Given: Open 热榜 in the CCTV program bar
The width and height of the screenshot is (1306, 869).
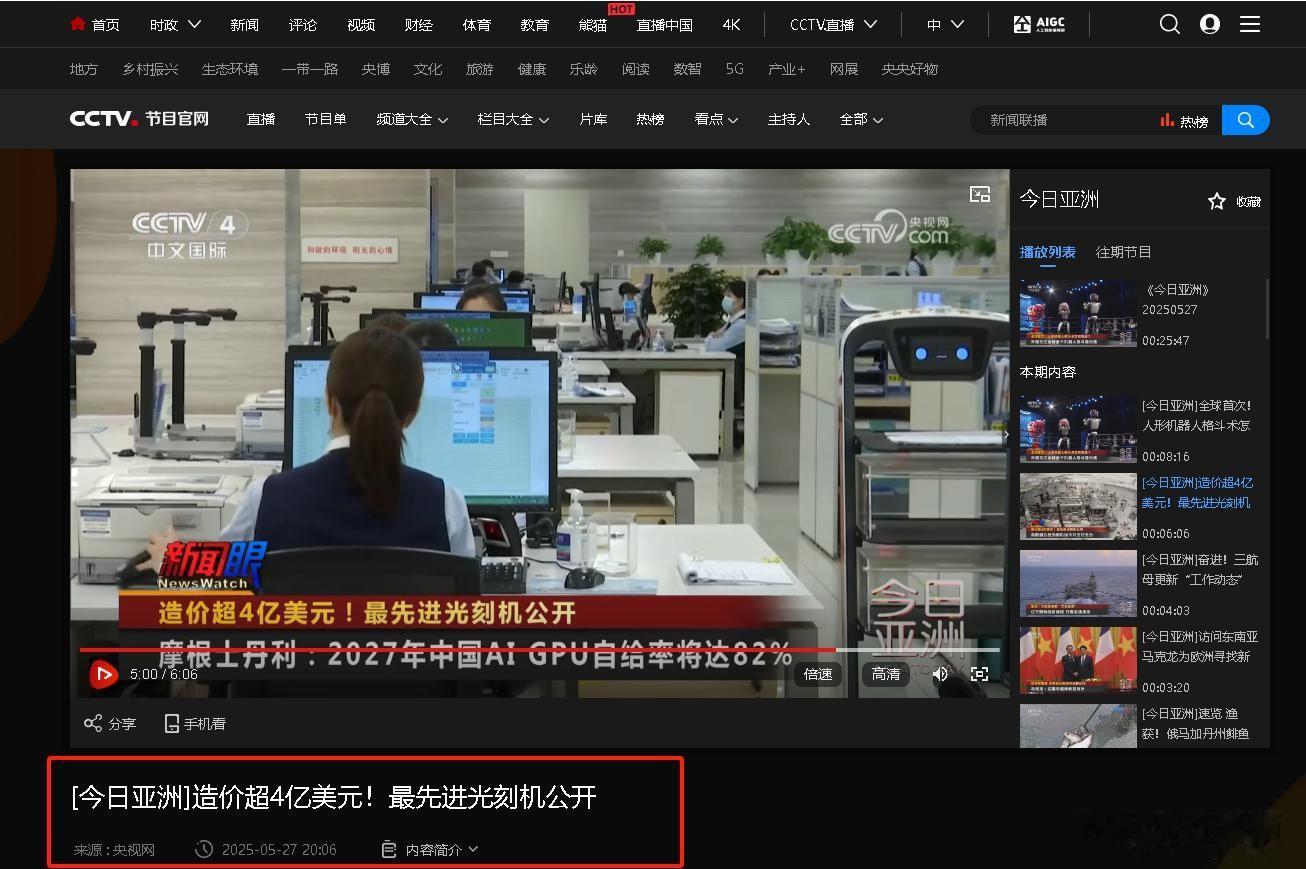Looking at the screenshot, I should [650, 119].
